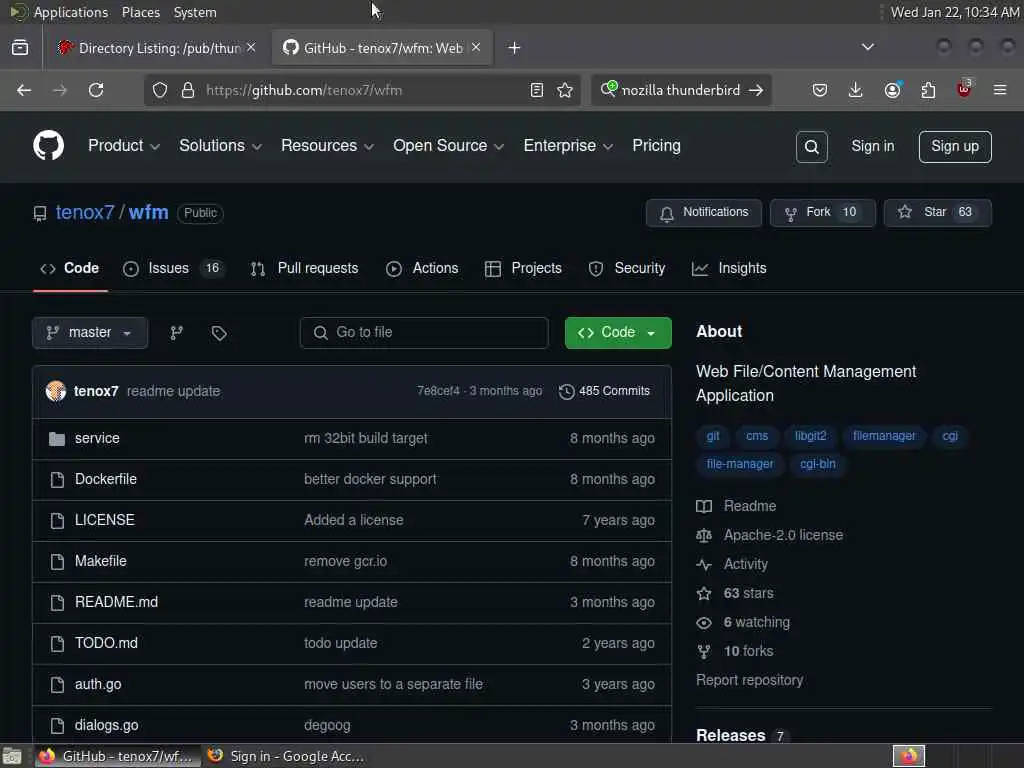Go back with browser back arrow
1024x768 pixels.
tap(24, 90)
